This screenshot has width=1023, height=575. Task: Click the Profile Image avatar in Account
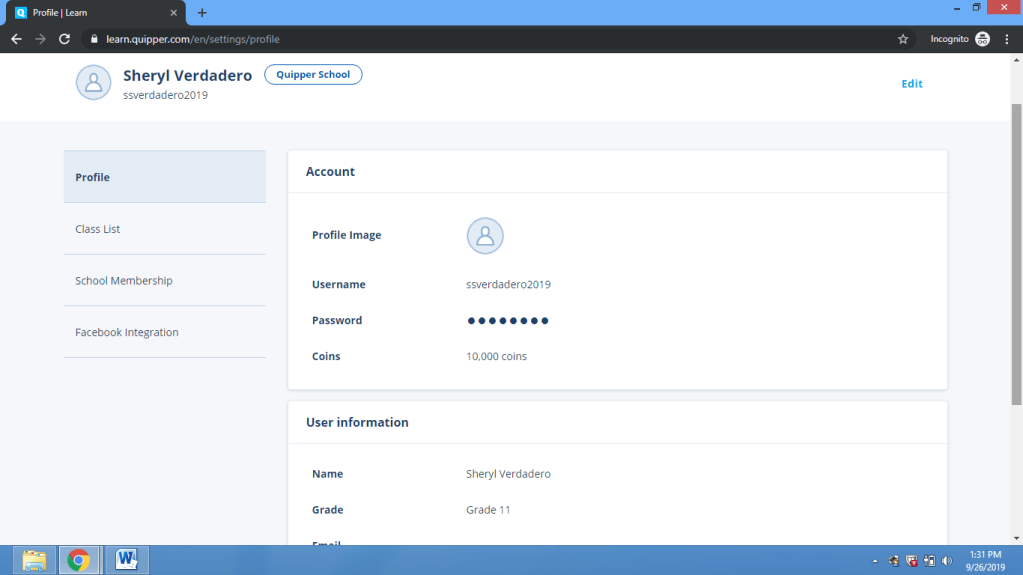[485, 236]
